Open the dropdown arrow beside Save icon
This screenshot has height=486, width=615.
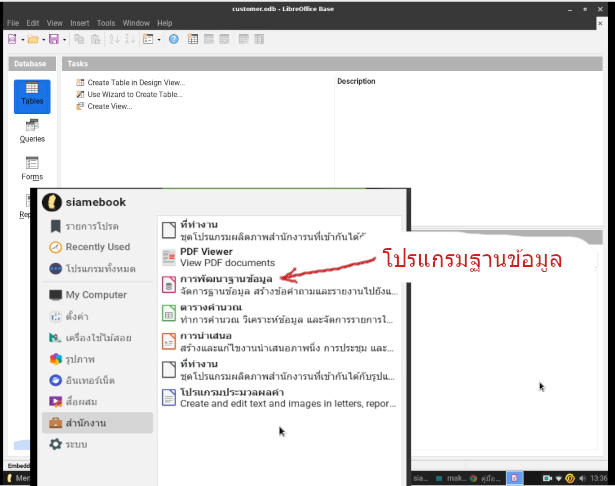pyautogui.click(x=64, y=40)
